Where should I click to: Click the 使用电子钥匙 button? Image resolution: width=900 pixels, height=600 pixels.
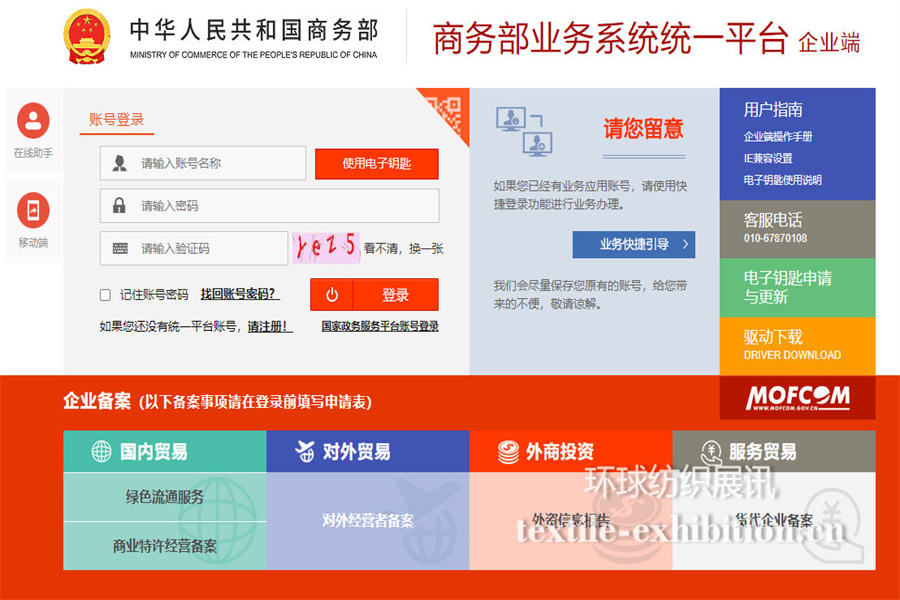tap(376, 164)
